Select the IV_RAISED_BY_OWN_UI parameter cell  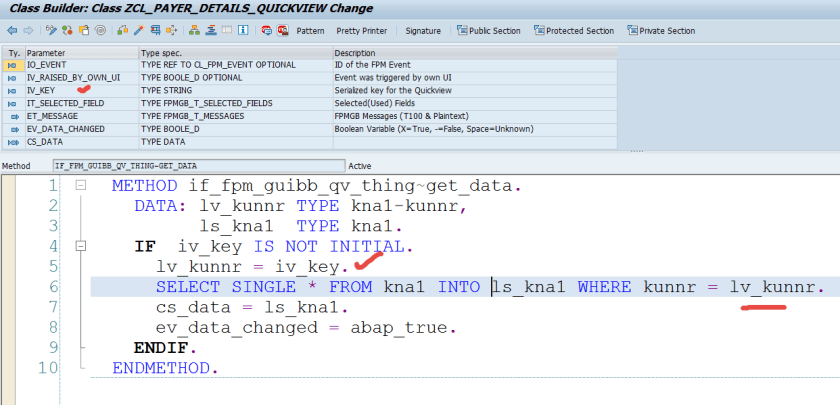[x=81, y=78]
